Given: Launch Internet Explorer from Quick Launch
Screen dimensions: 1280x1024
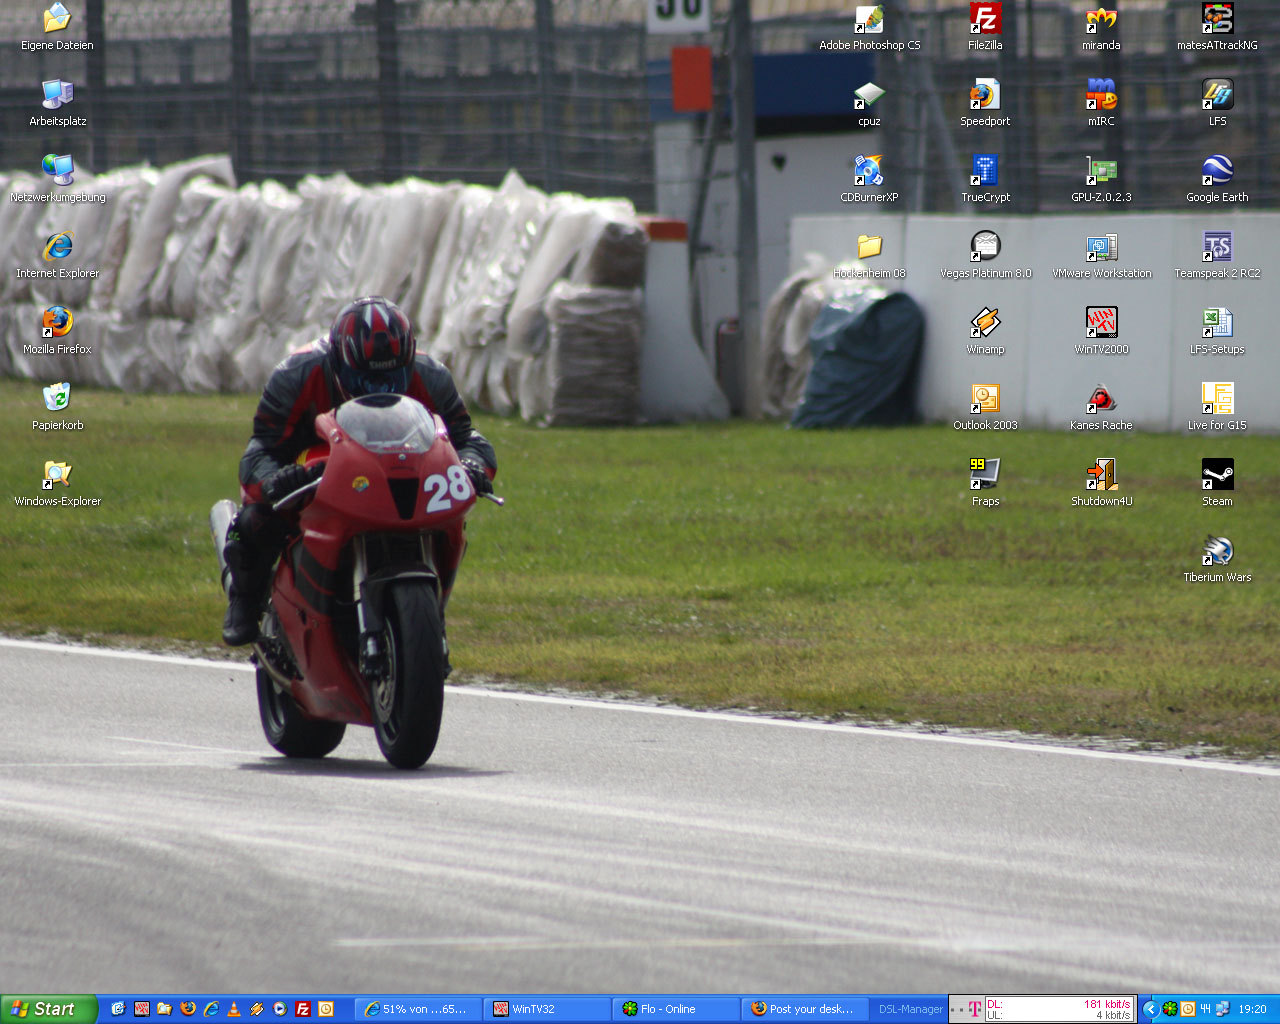Looking at the screenshot, I should tap(211, 1009).
